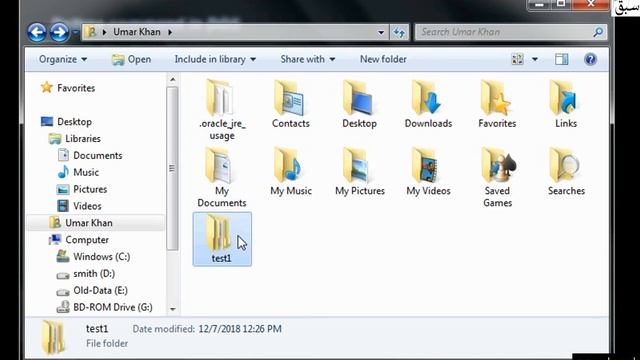640x360 pixels.
Task: Select Favorites in the navigation pane
Action: click(x=76, y=88)
